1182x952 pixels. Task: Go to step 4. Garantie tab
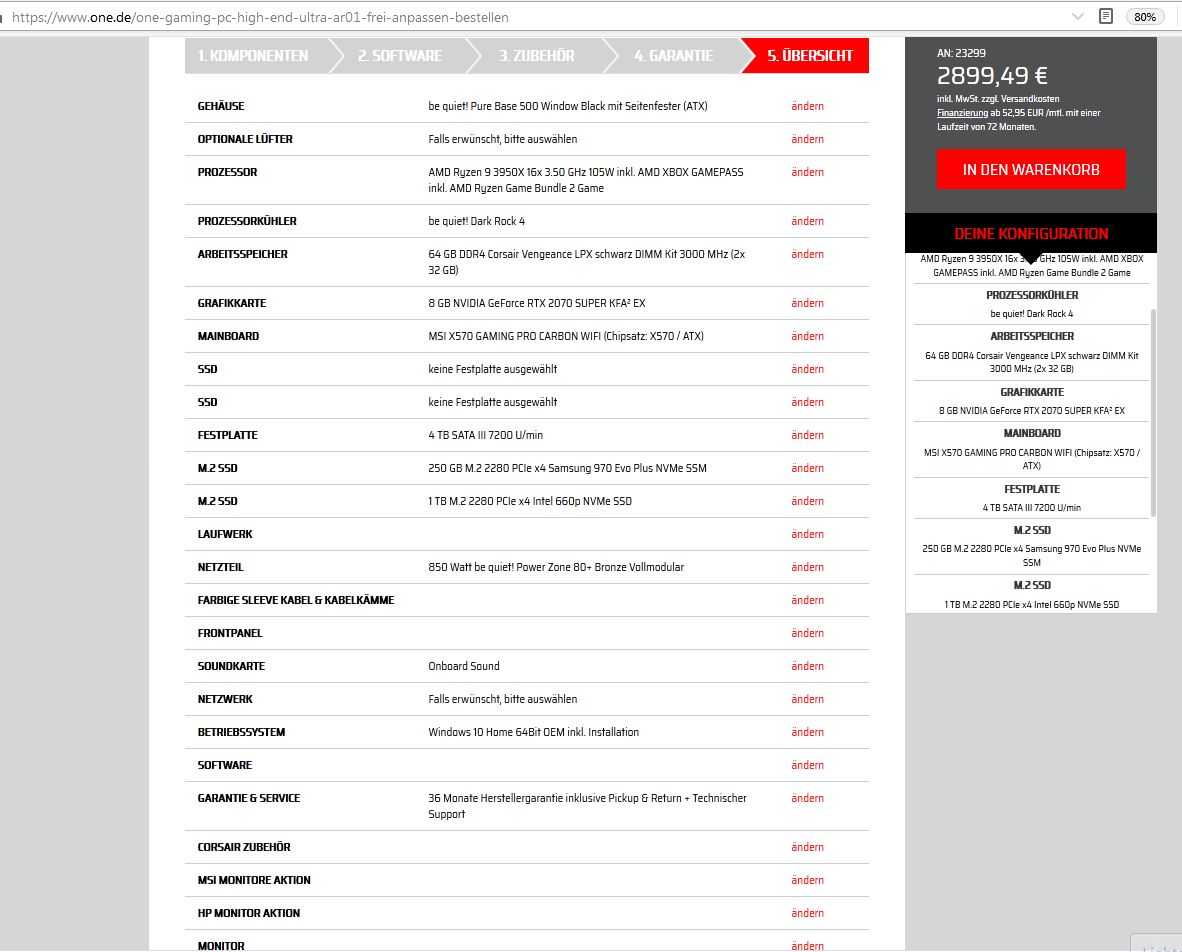click(x=674, y=56)
